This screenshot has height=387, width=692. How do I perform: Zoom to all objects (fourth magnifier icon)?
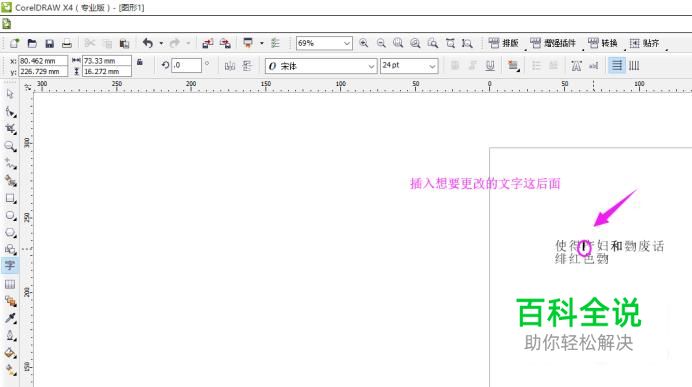coord(415,43)
